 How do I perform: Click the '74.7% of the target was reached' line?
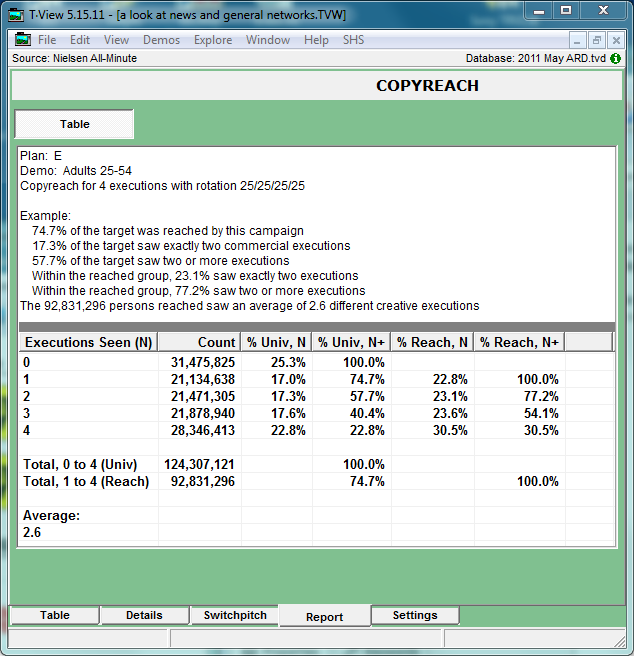click(168, 231)
